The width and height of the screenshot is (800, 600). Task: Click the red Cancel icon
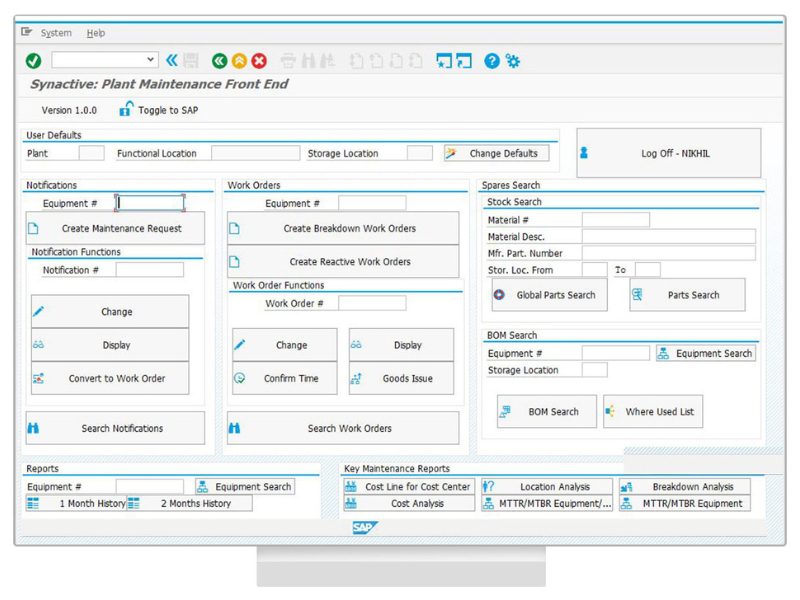pyautogui.click(x=259, y=61)
